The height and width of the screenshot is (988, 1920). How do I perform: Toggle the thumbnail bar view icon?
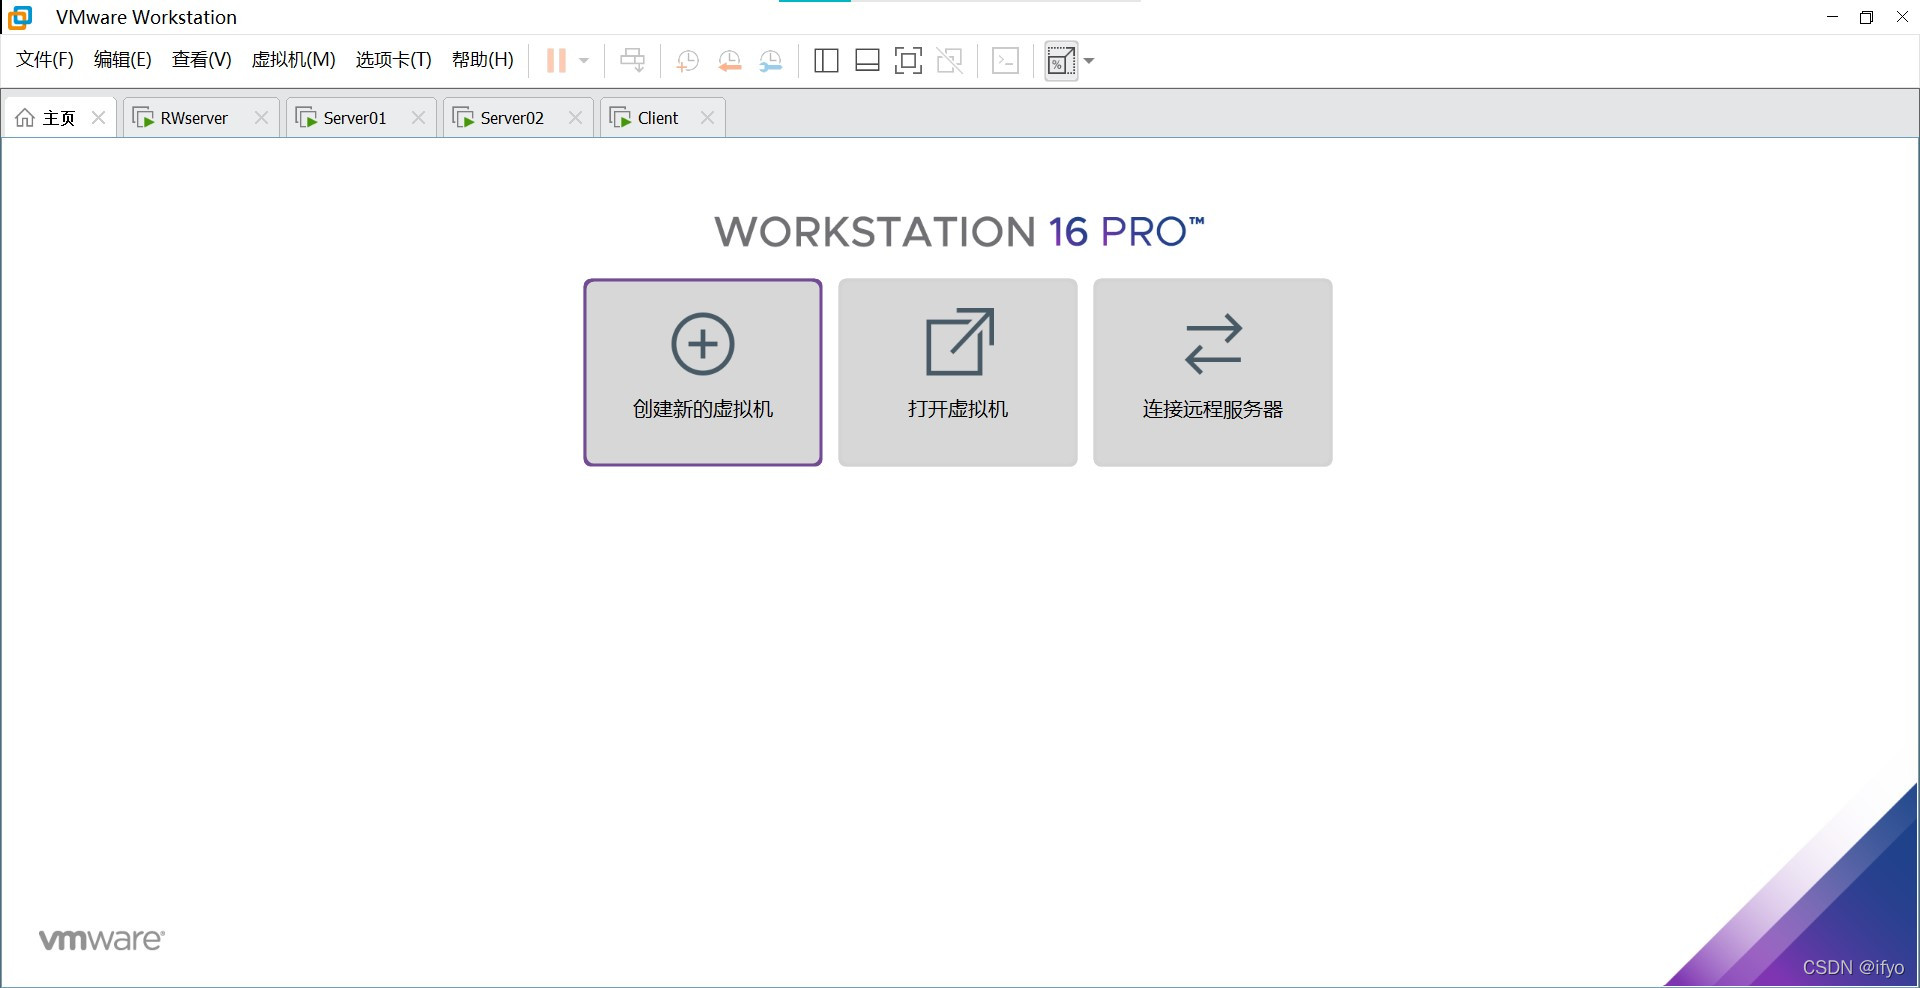867,61
